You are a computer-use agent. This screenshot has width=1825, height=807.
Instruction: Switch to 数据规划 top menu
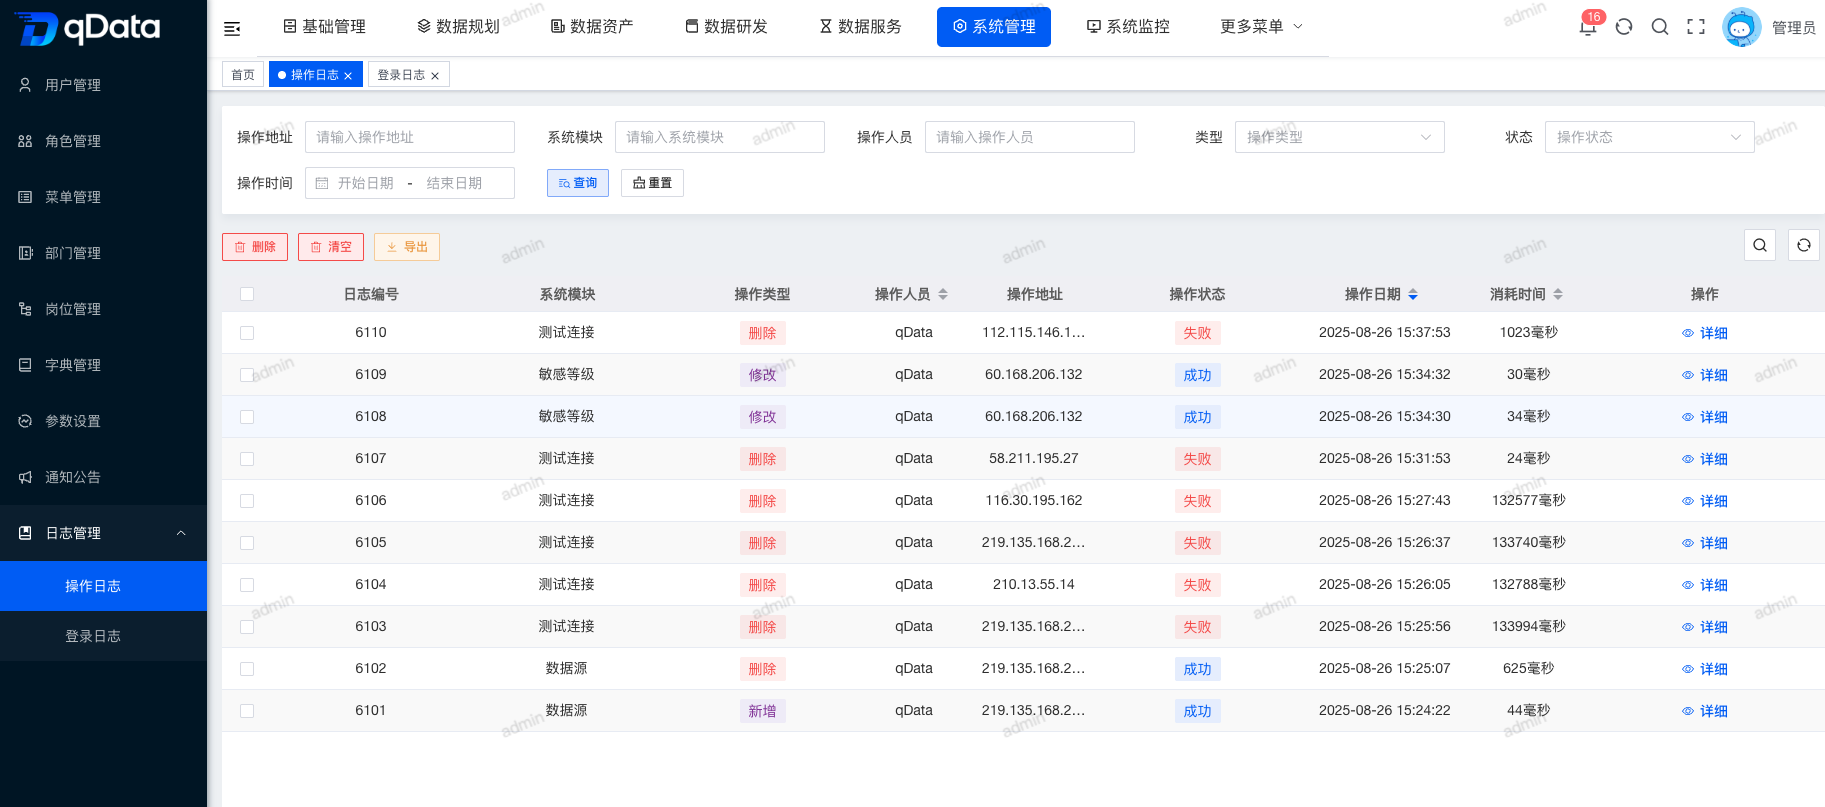tap(458, 27)
